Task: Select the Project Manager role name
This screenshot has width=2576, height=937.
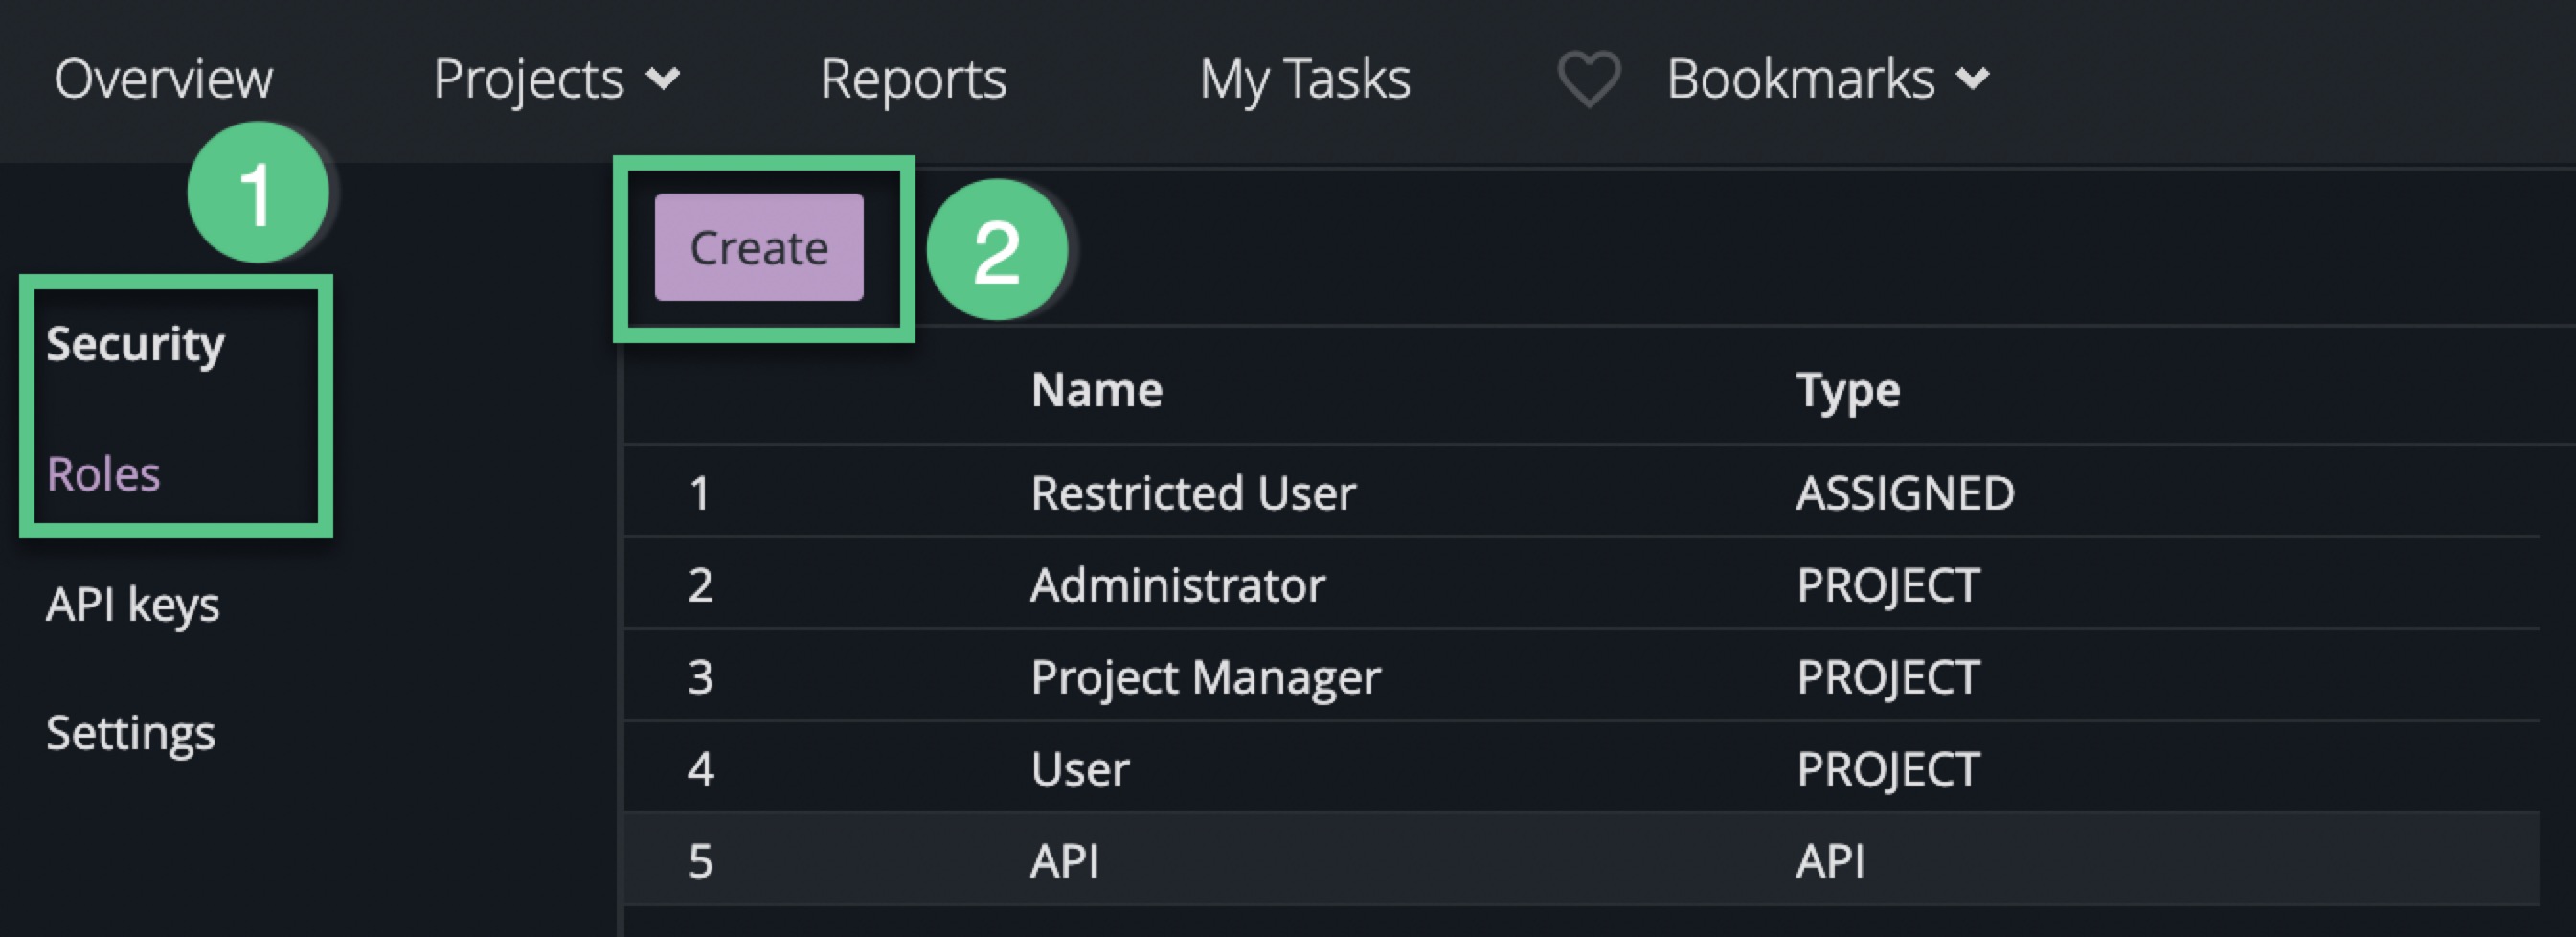Action: pos(1205,678)
